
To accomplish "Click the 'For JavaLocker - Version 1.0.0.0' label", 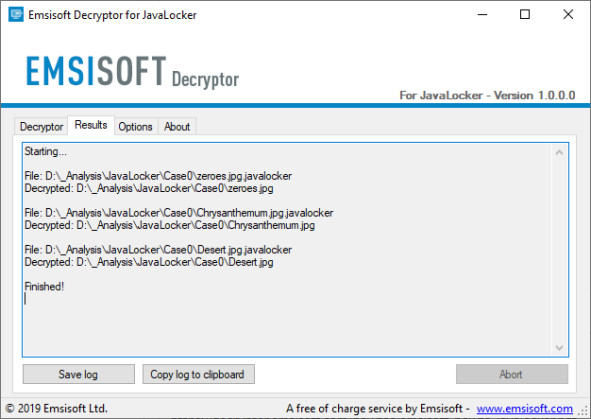I will click(487, 95).
